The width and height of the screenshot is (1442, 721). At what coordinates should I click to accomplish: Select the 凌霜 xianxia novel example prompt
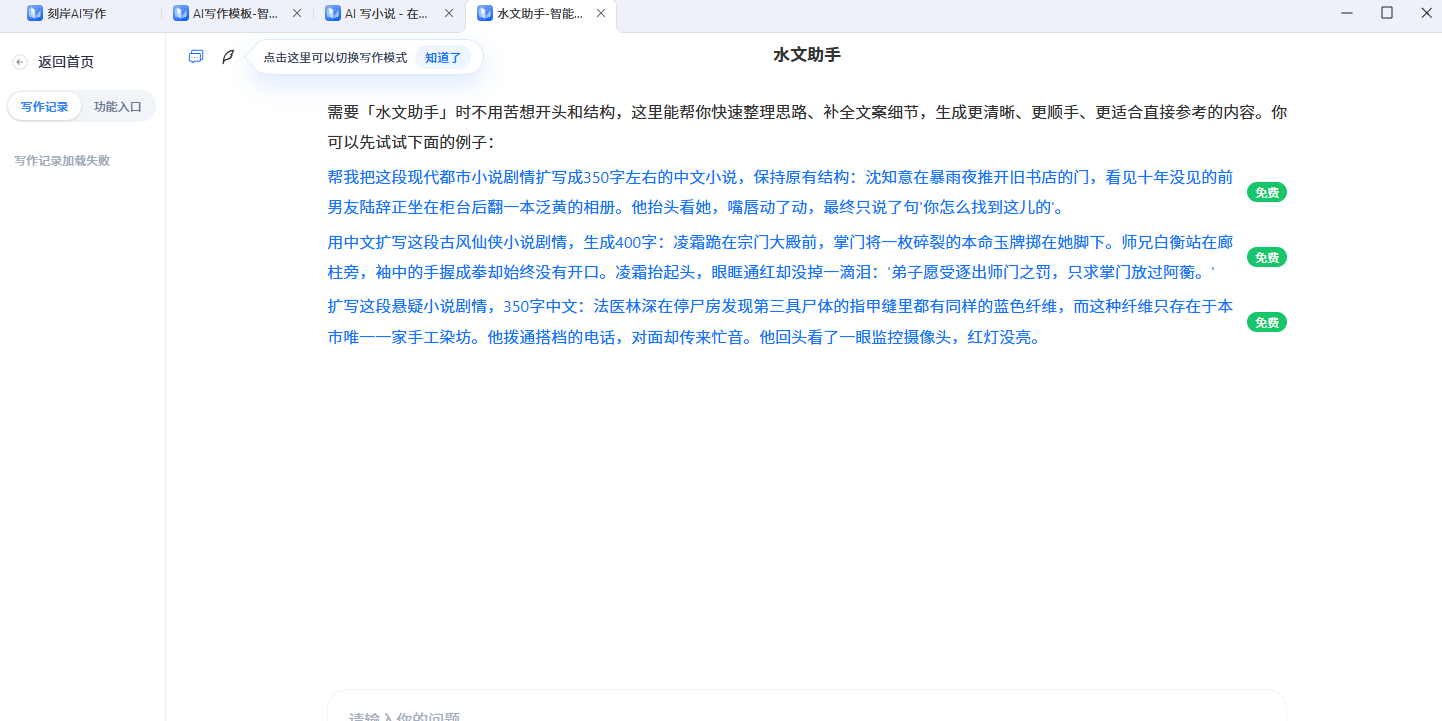[x=781, y=257]
